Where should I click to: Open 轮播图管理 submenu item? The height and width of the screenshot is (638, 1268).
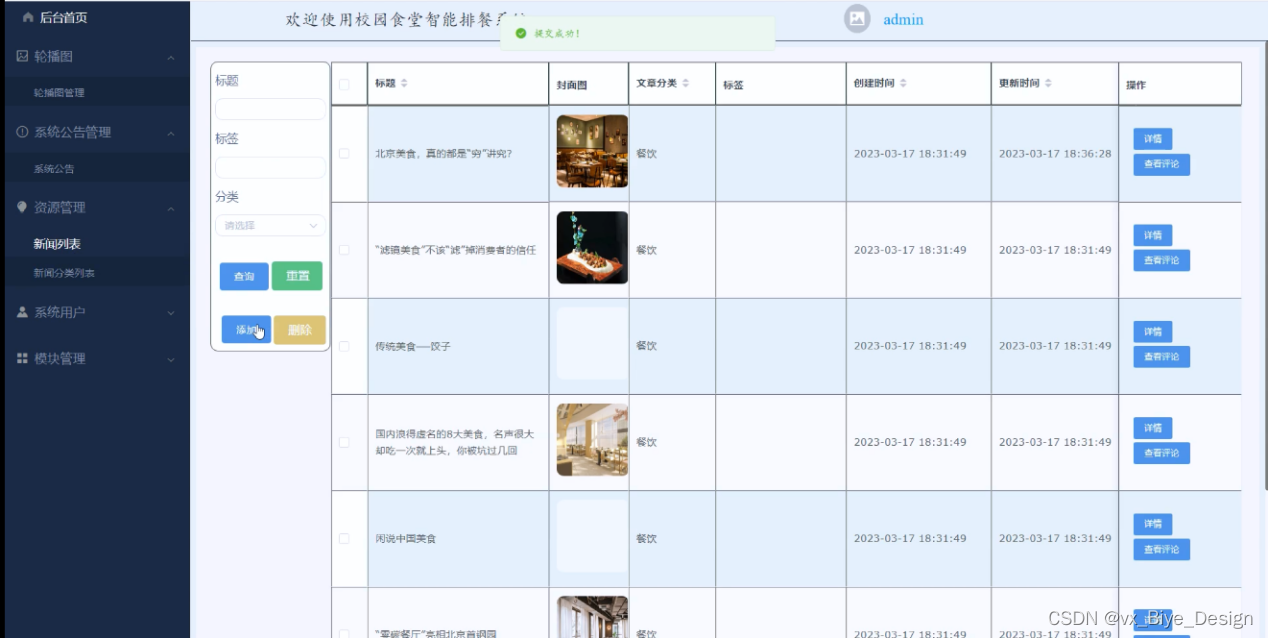click(59, 93)
